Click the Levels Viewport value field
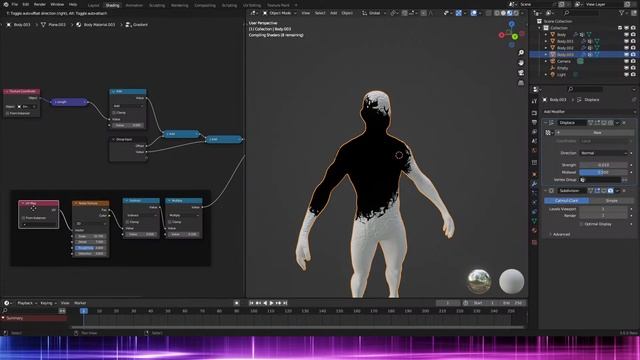 point(603,209)
